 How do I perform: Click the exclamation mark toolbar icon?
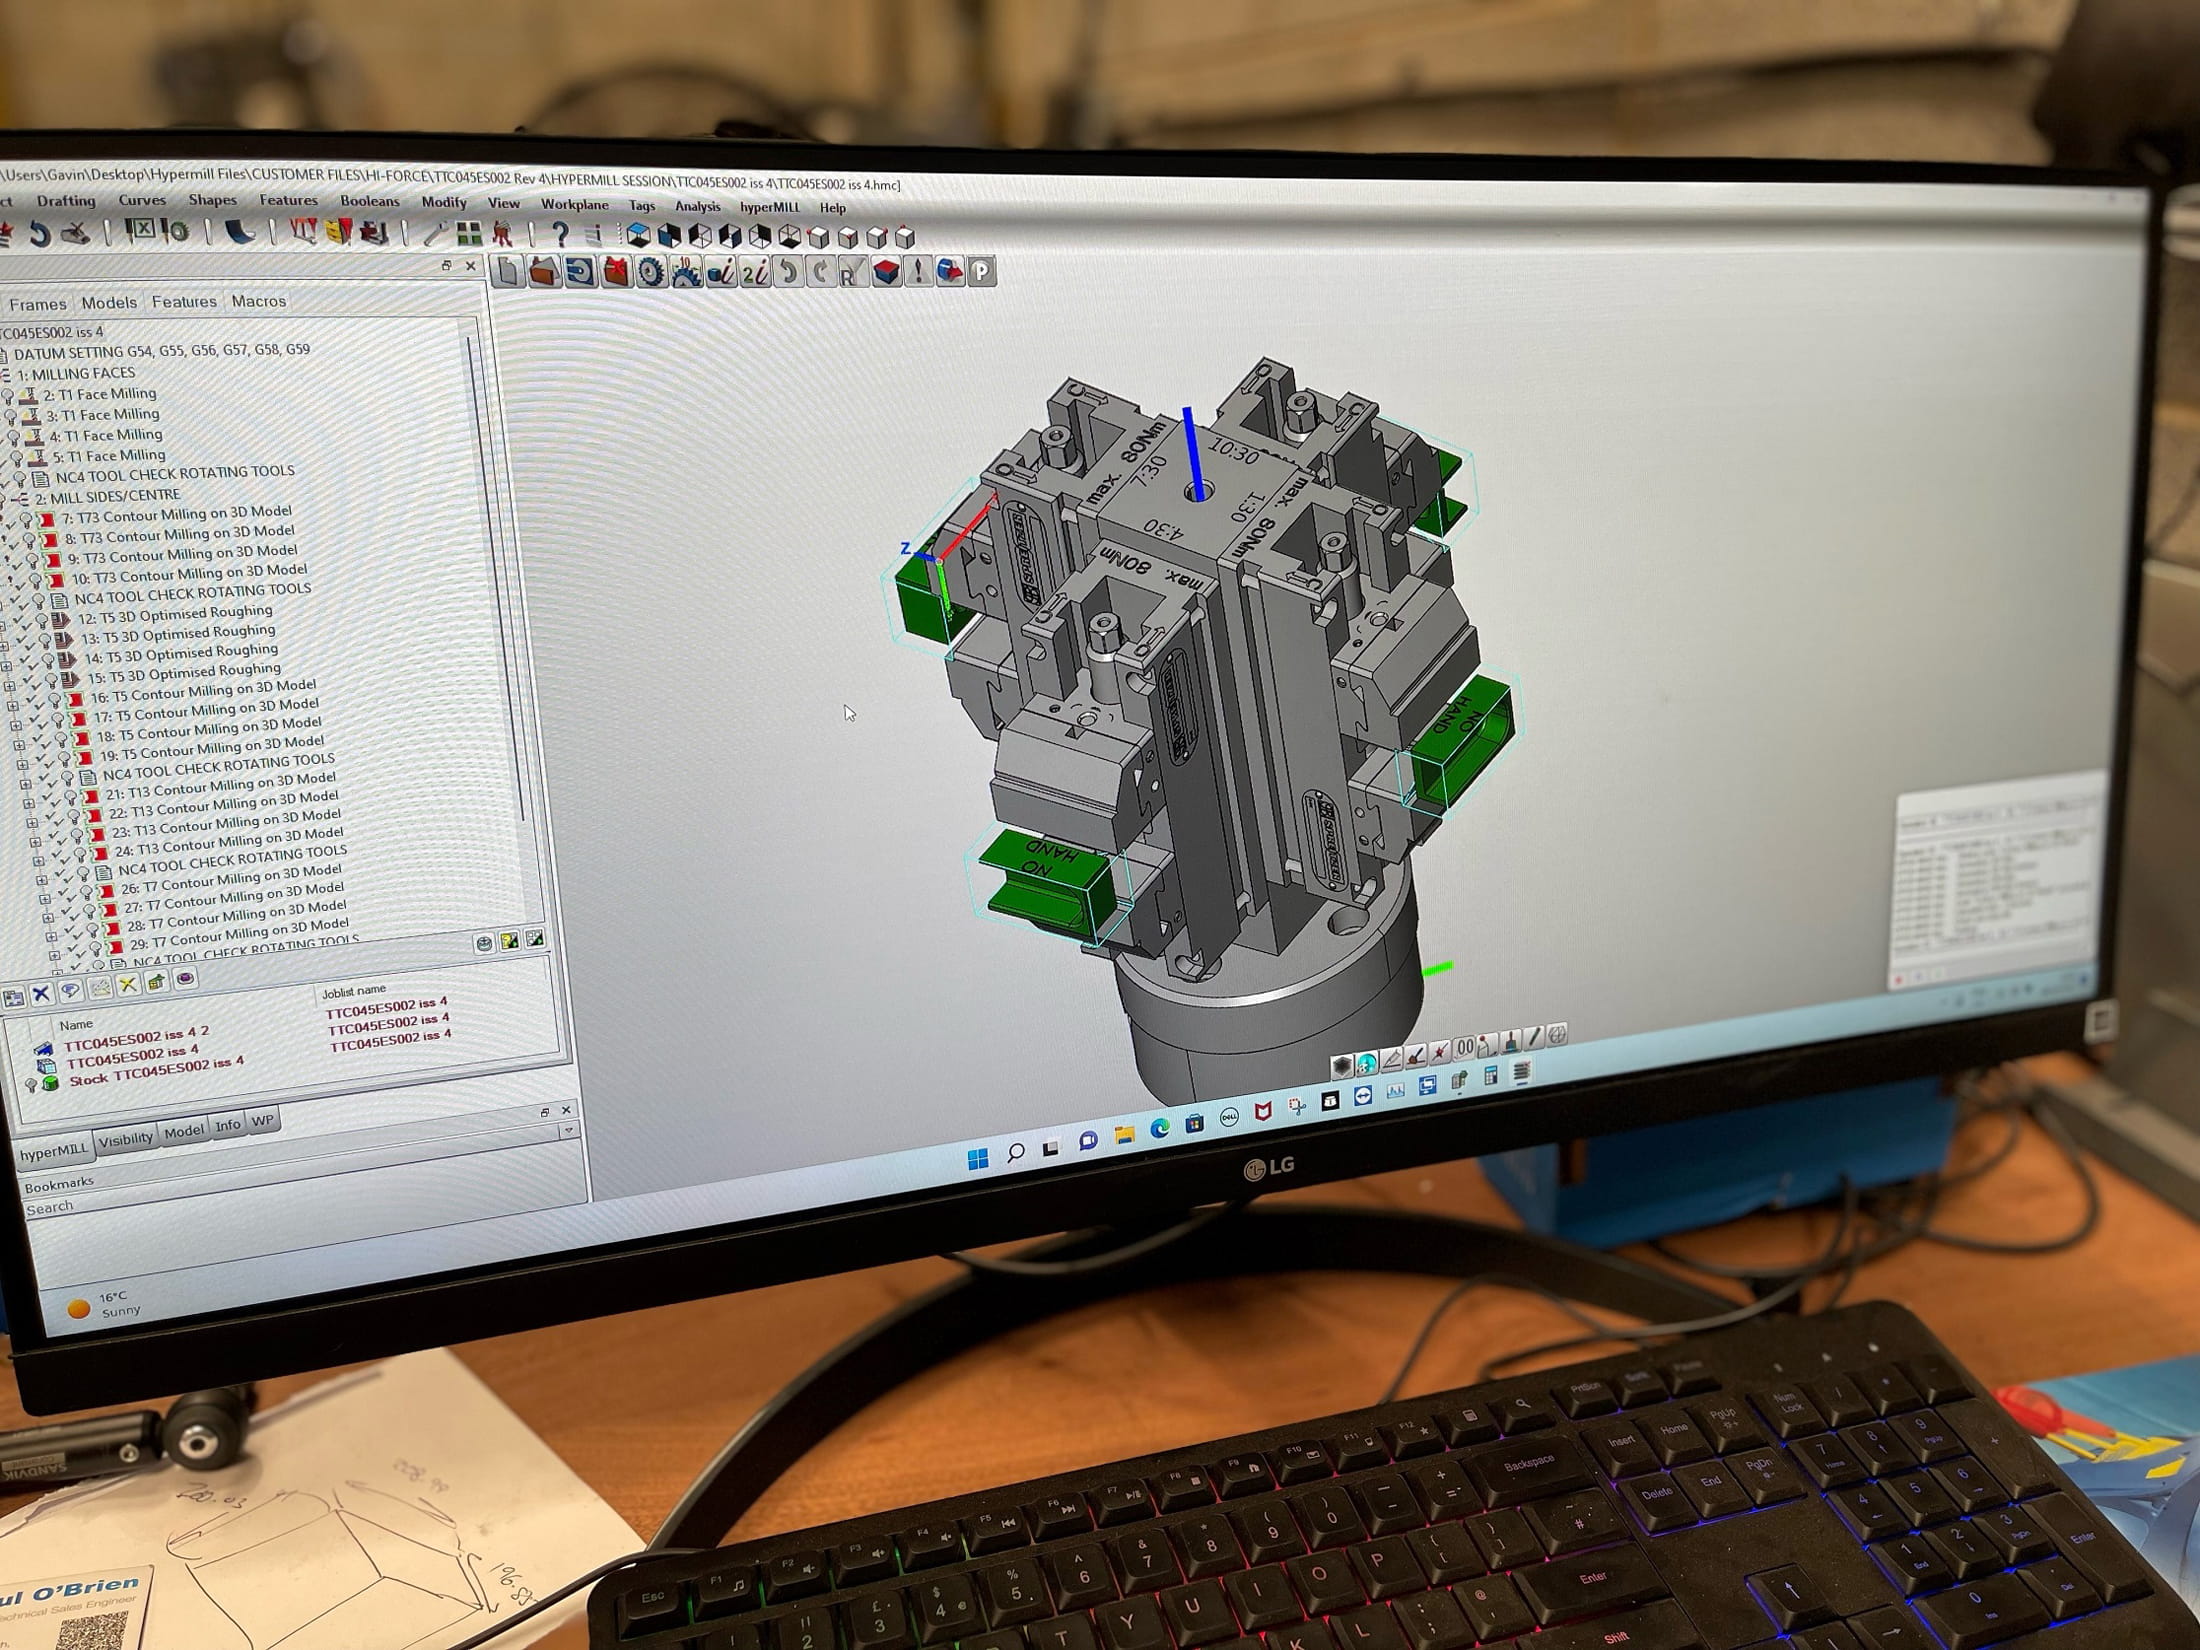[x=918, y=272]
